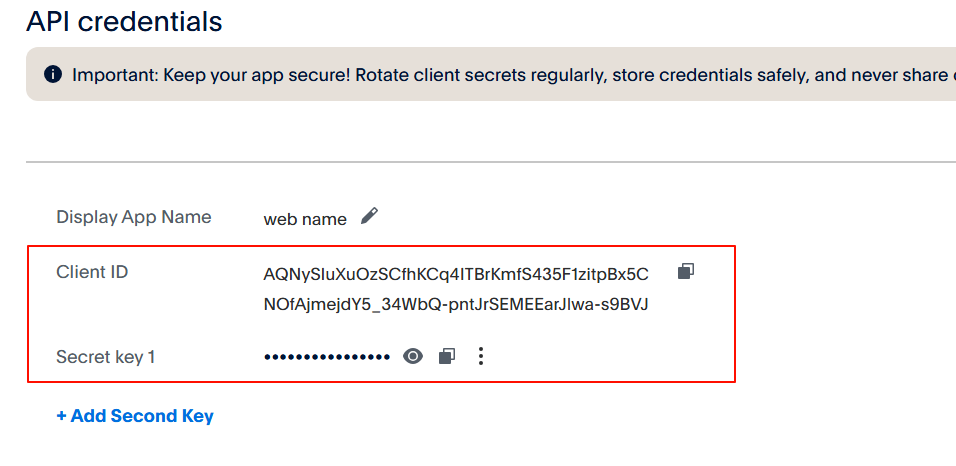Click the Display App Name label
This screenshot has width=956, height=466.
pyautogui.click(x=134, y=217)
